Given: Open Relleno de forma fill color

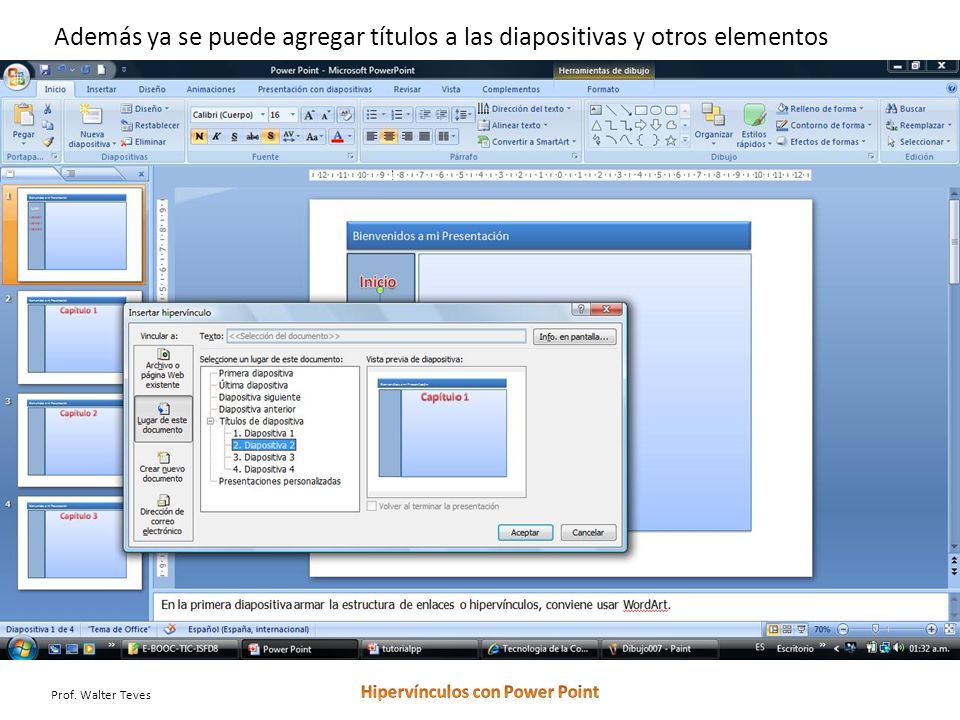Looking at the screenshot, I should 820,109.
